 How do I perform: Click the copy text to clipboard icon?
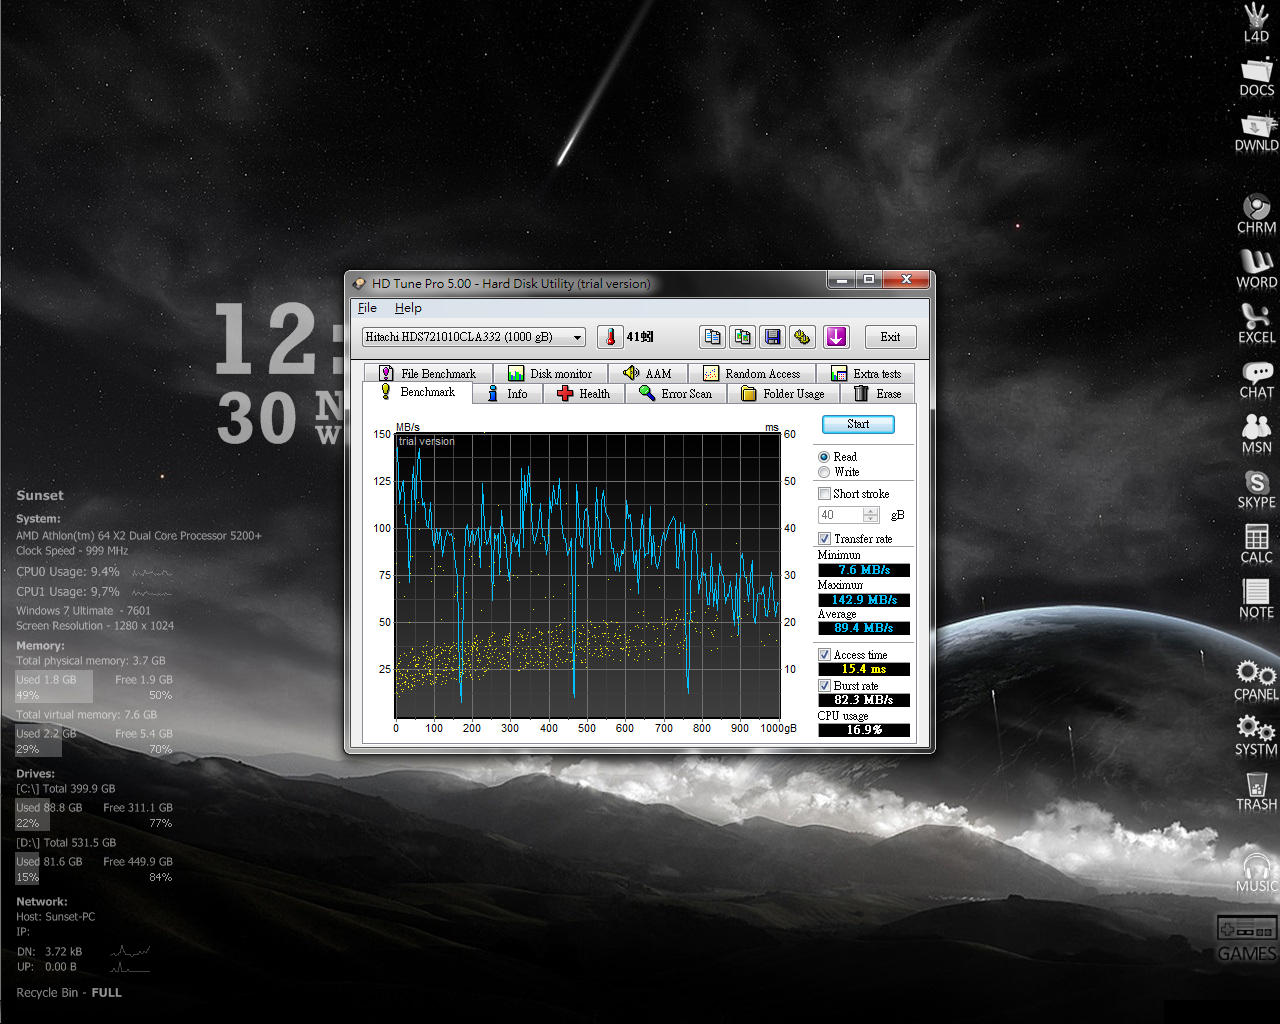pyautogui.click(x=712, y=337)
